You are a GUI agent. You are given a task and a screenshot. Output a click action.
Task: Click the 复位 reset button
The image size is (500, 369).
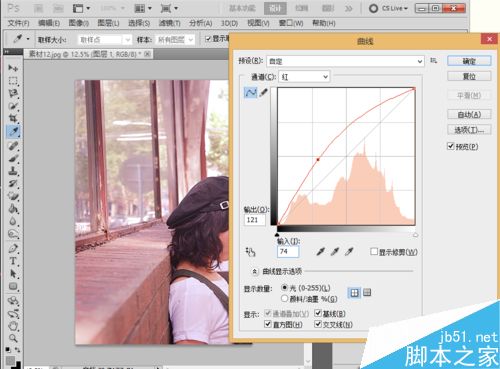click(469, 76)
